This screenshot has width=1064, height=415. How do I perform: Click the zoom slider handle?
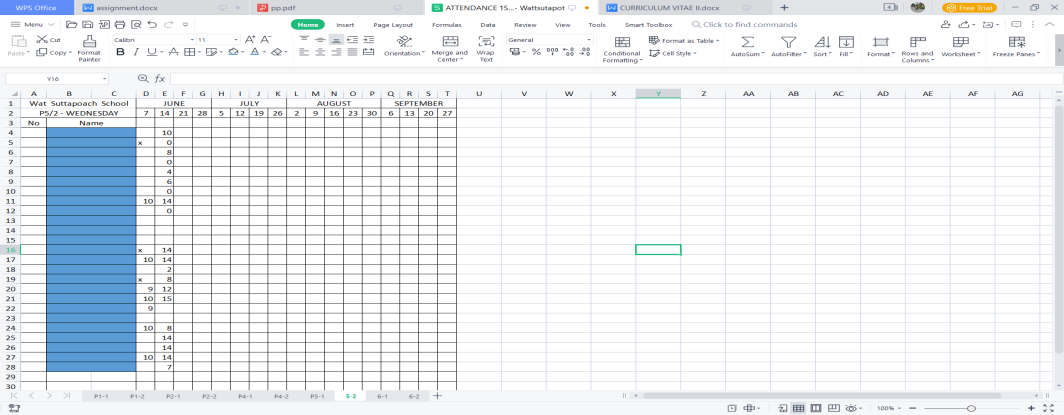coord(971,408)
